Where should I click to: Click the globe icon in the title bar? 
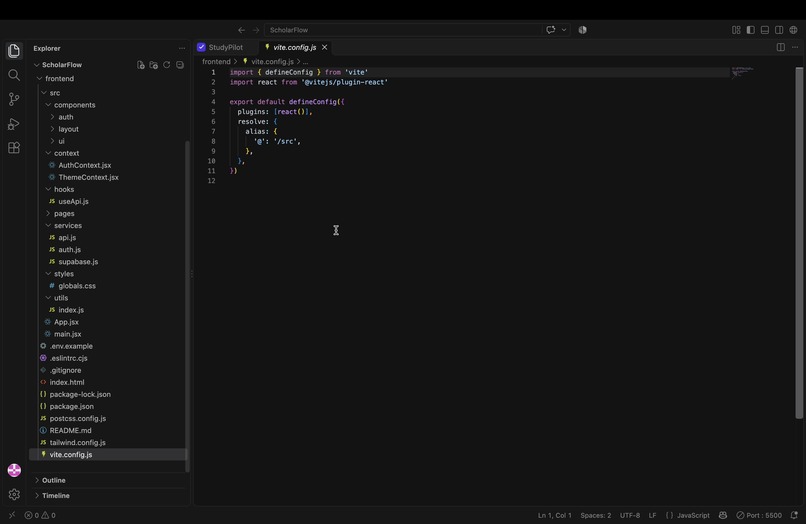[793, 30]
